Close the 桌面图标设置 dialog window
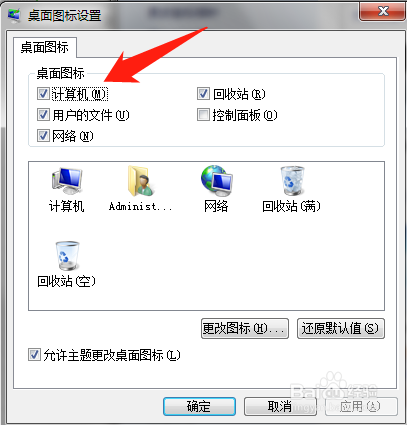407x425 pixels. point(382,12)
